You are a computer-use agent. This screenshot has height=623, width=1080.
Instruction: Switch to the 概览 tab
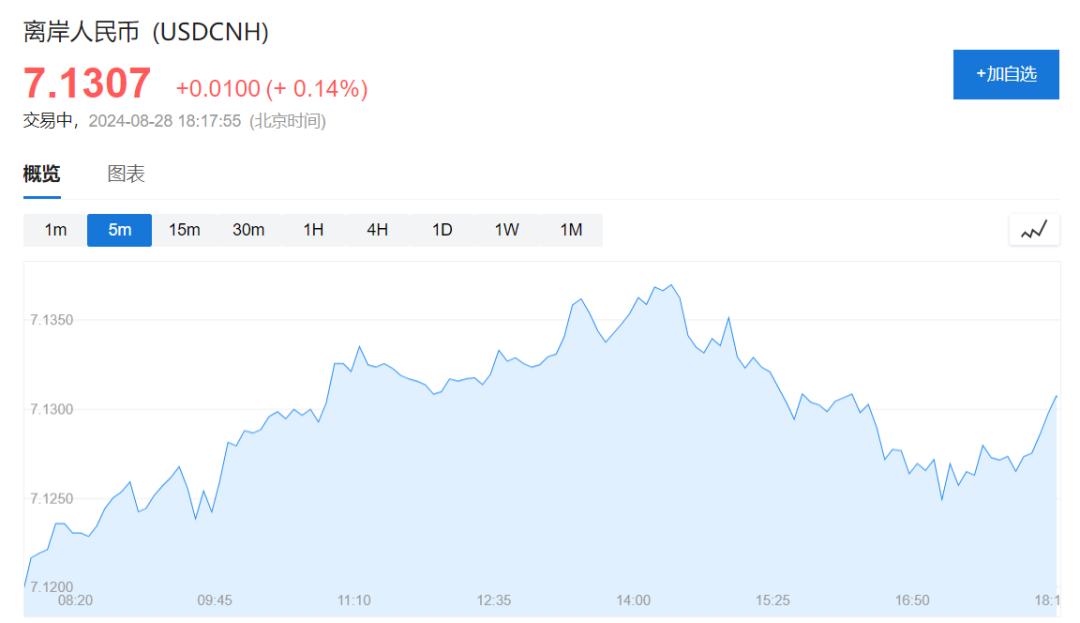pos(42,174)
